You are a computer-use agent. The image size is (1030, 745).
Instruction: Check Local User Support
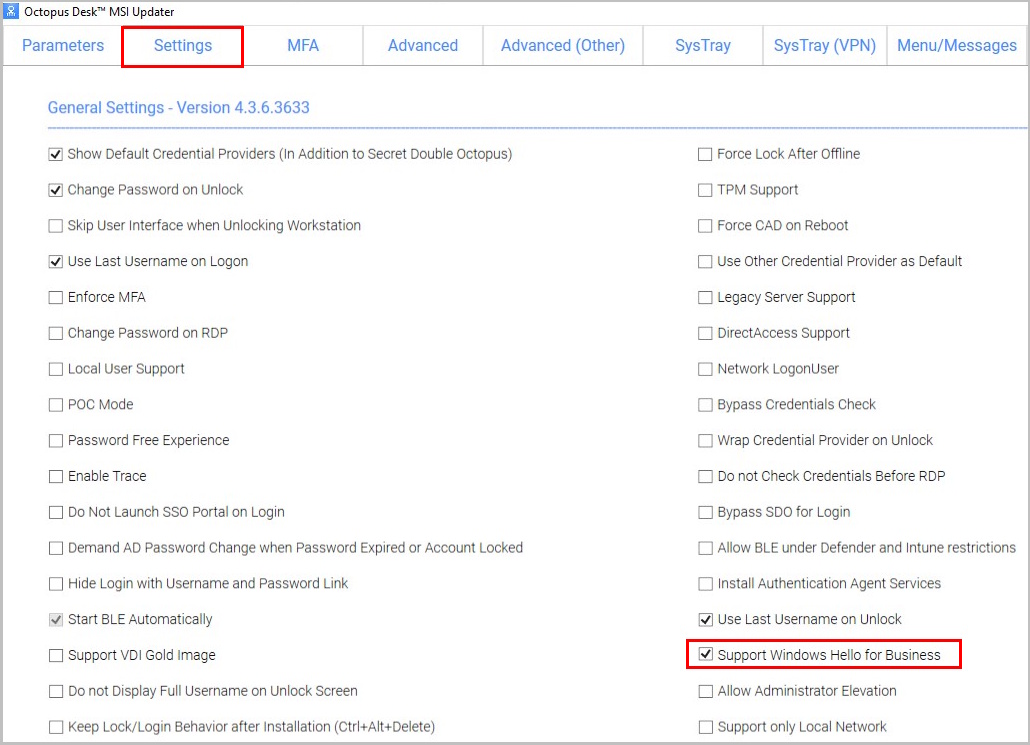point(56,369)
